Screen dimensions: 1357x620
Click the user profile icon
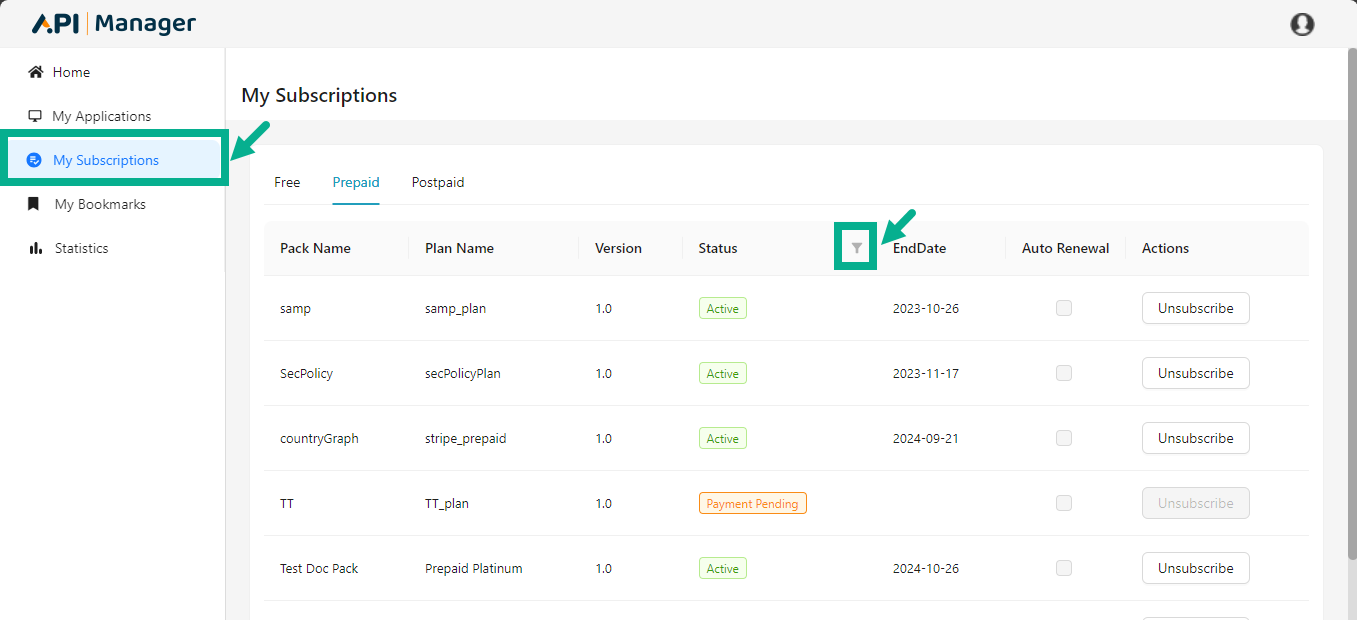click(1302, 23)
